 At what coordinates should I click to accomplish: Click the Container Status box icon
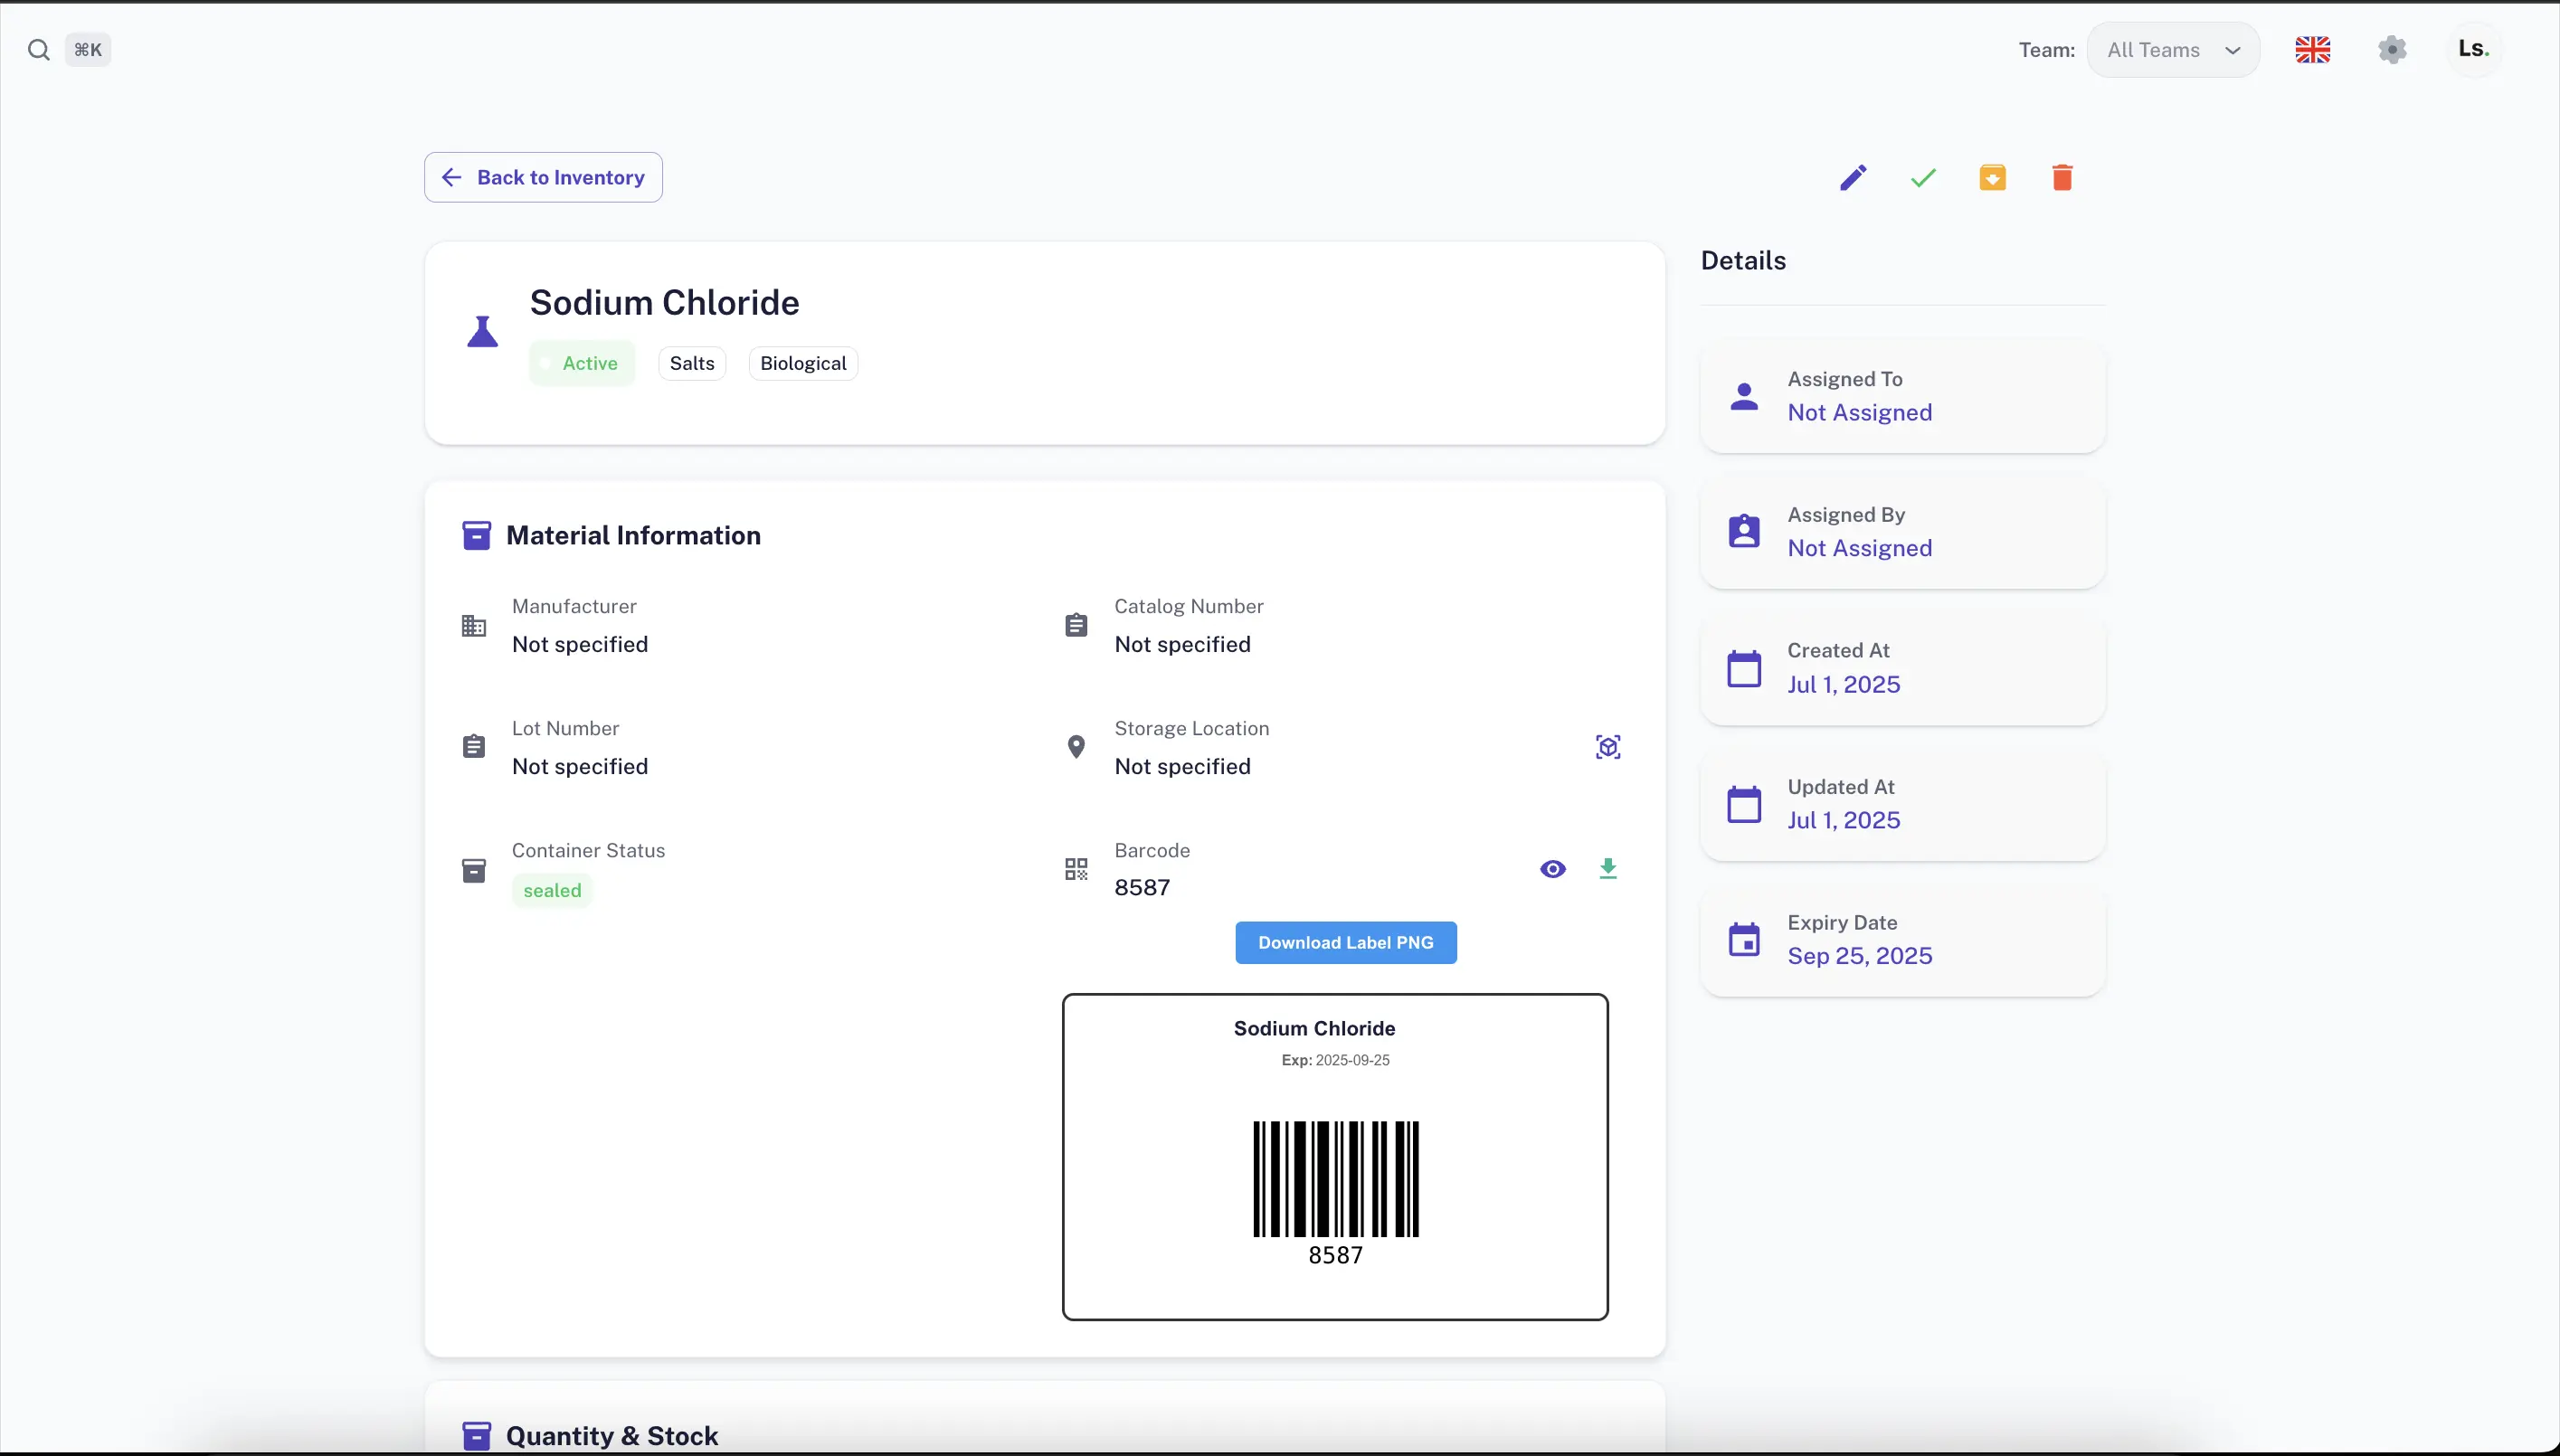(x=474, y=870)
